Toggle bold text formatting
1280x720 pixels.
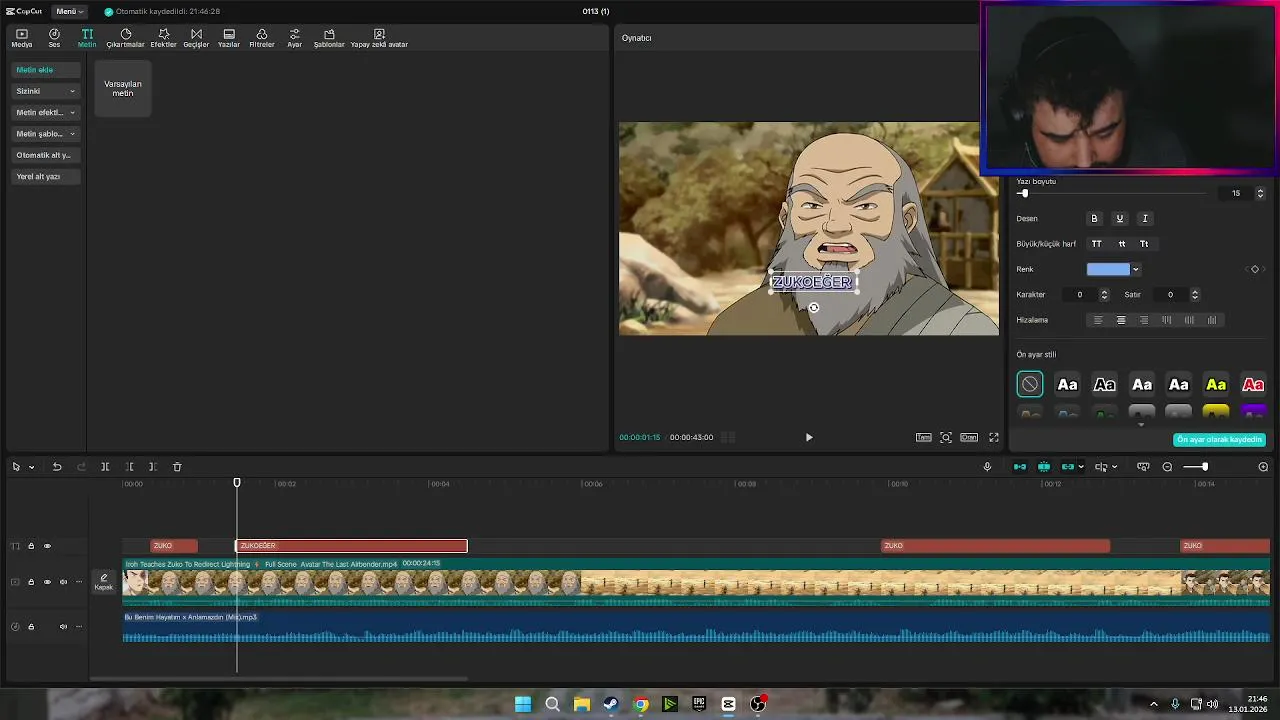point(1094,218)
